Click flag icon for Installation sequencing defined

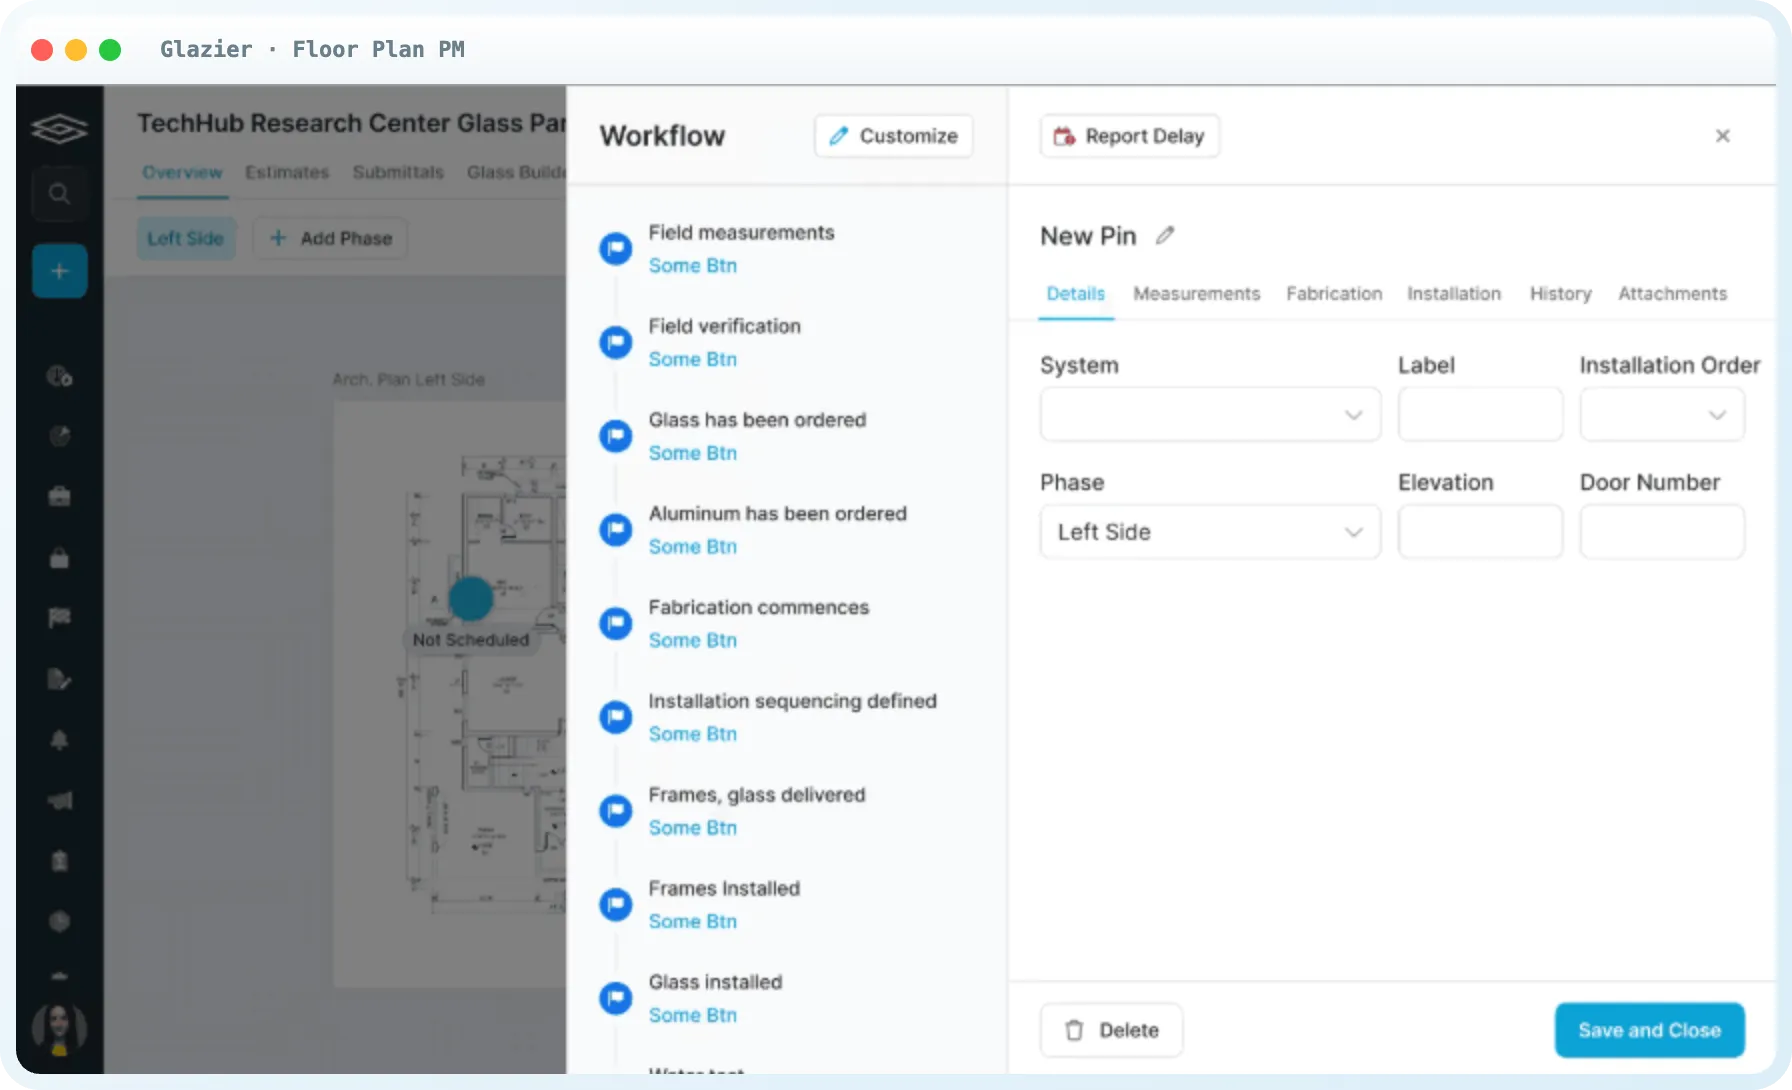click(x=616, y=717)
